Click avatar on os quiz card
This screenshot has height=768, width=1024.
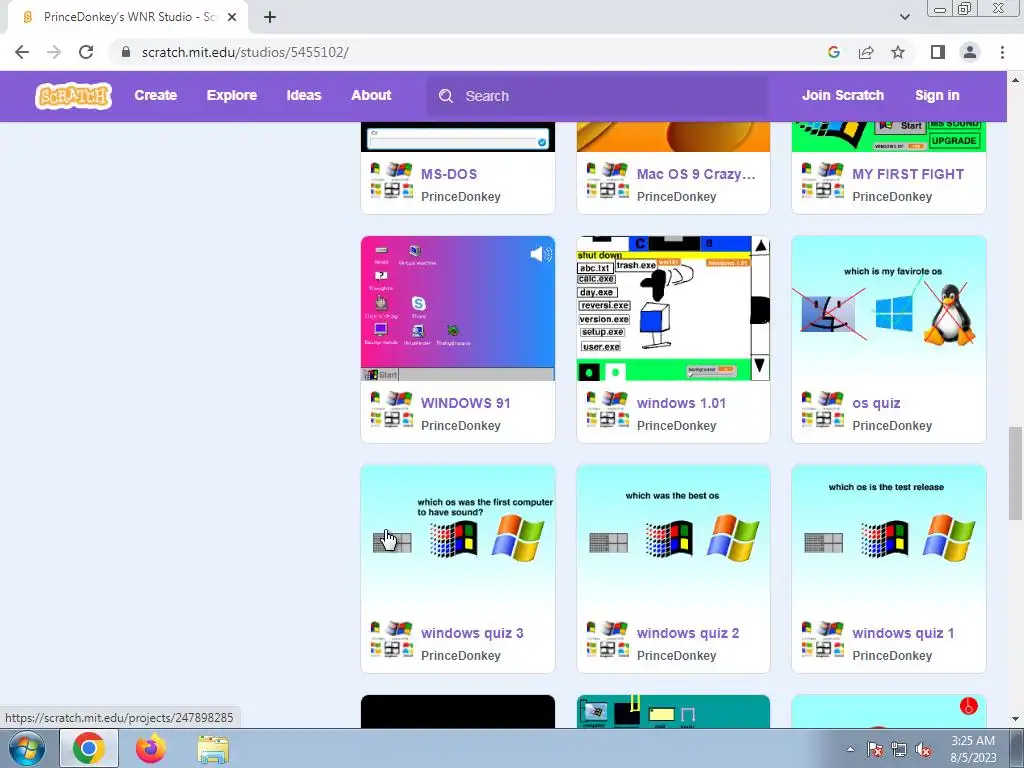(x=823, y=409)
